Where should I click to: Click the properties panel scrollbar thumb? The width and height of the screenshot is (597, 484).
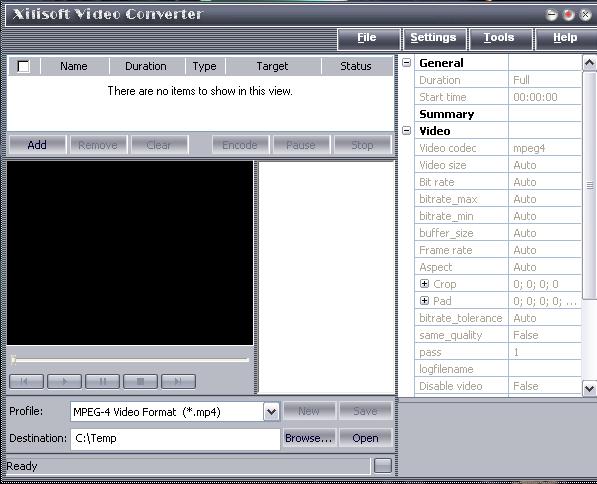click(x=590, y=185)
